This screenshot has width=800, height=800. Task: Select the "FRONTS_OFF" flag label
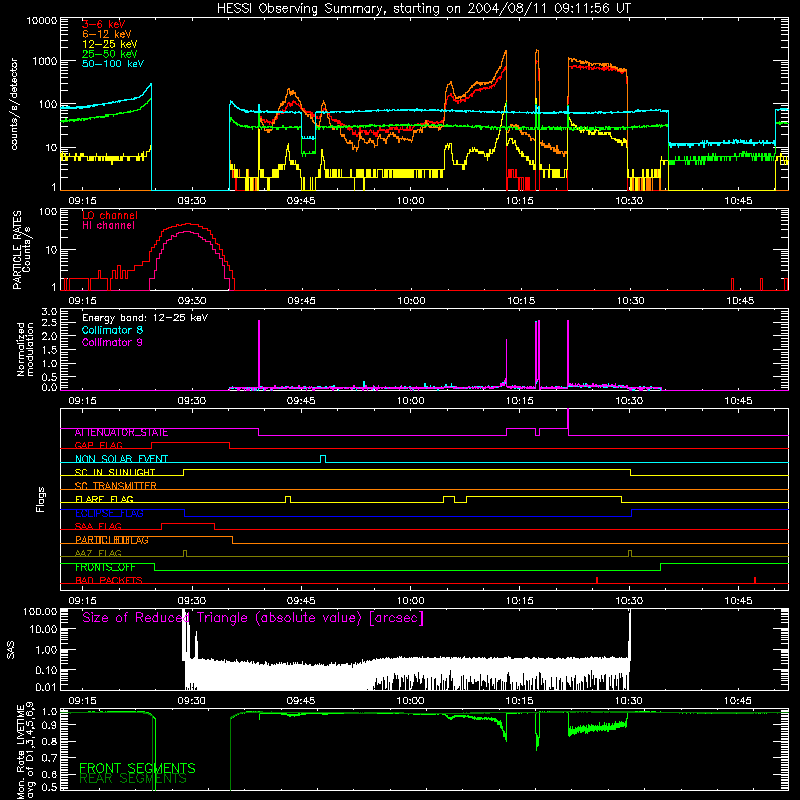(x=105, y=567)
